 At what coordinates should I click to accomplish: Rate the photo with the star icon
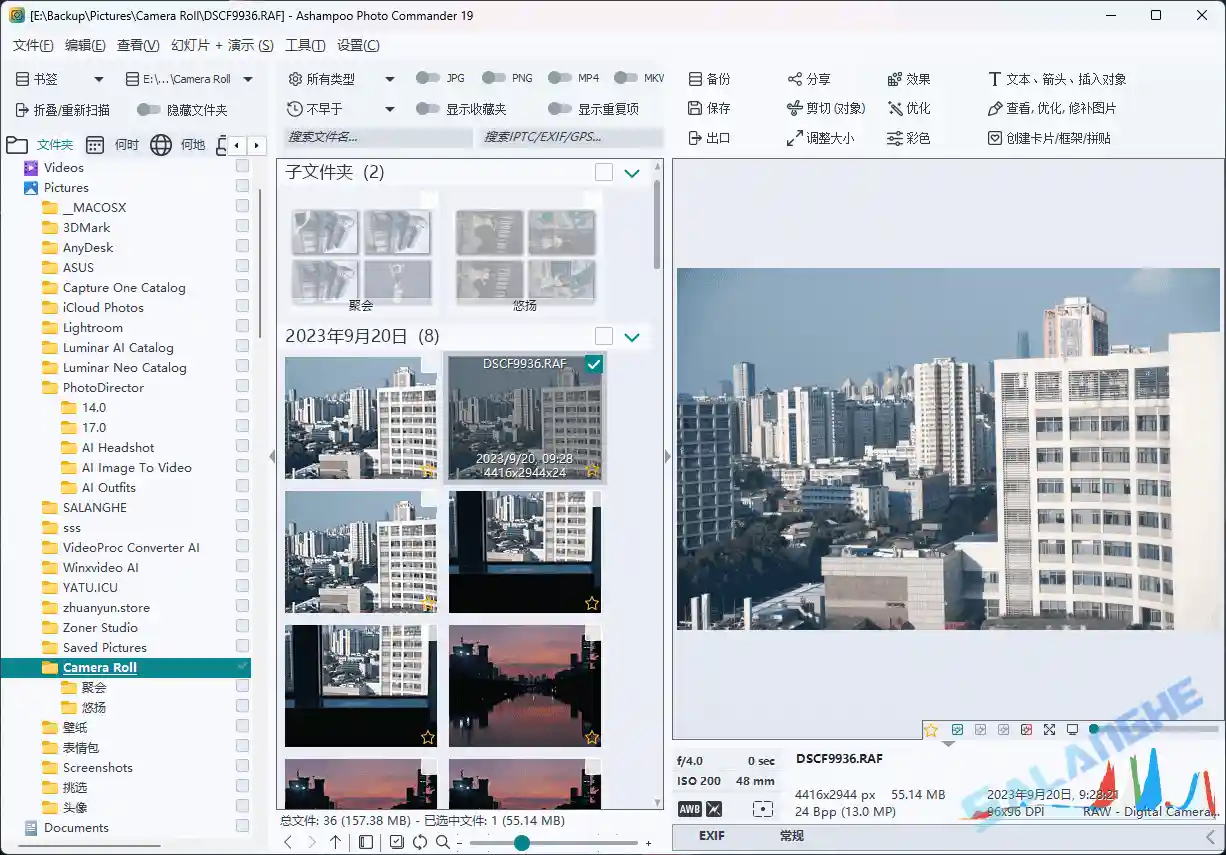point(931,730)
